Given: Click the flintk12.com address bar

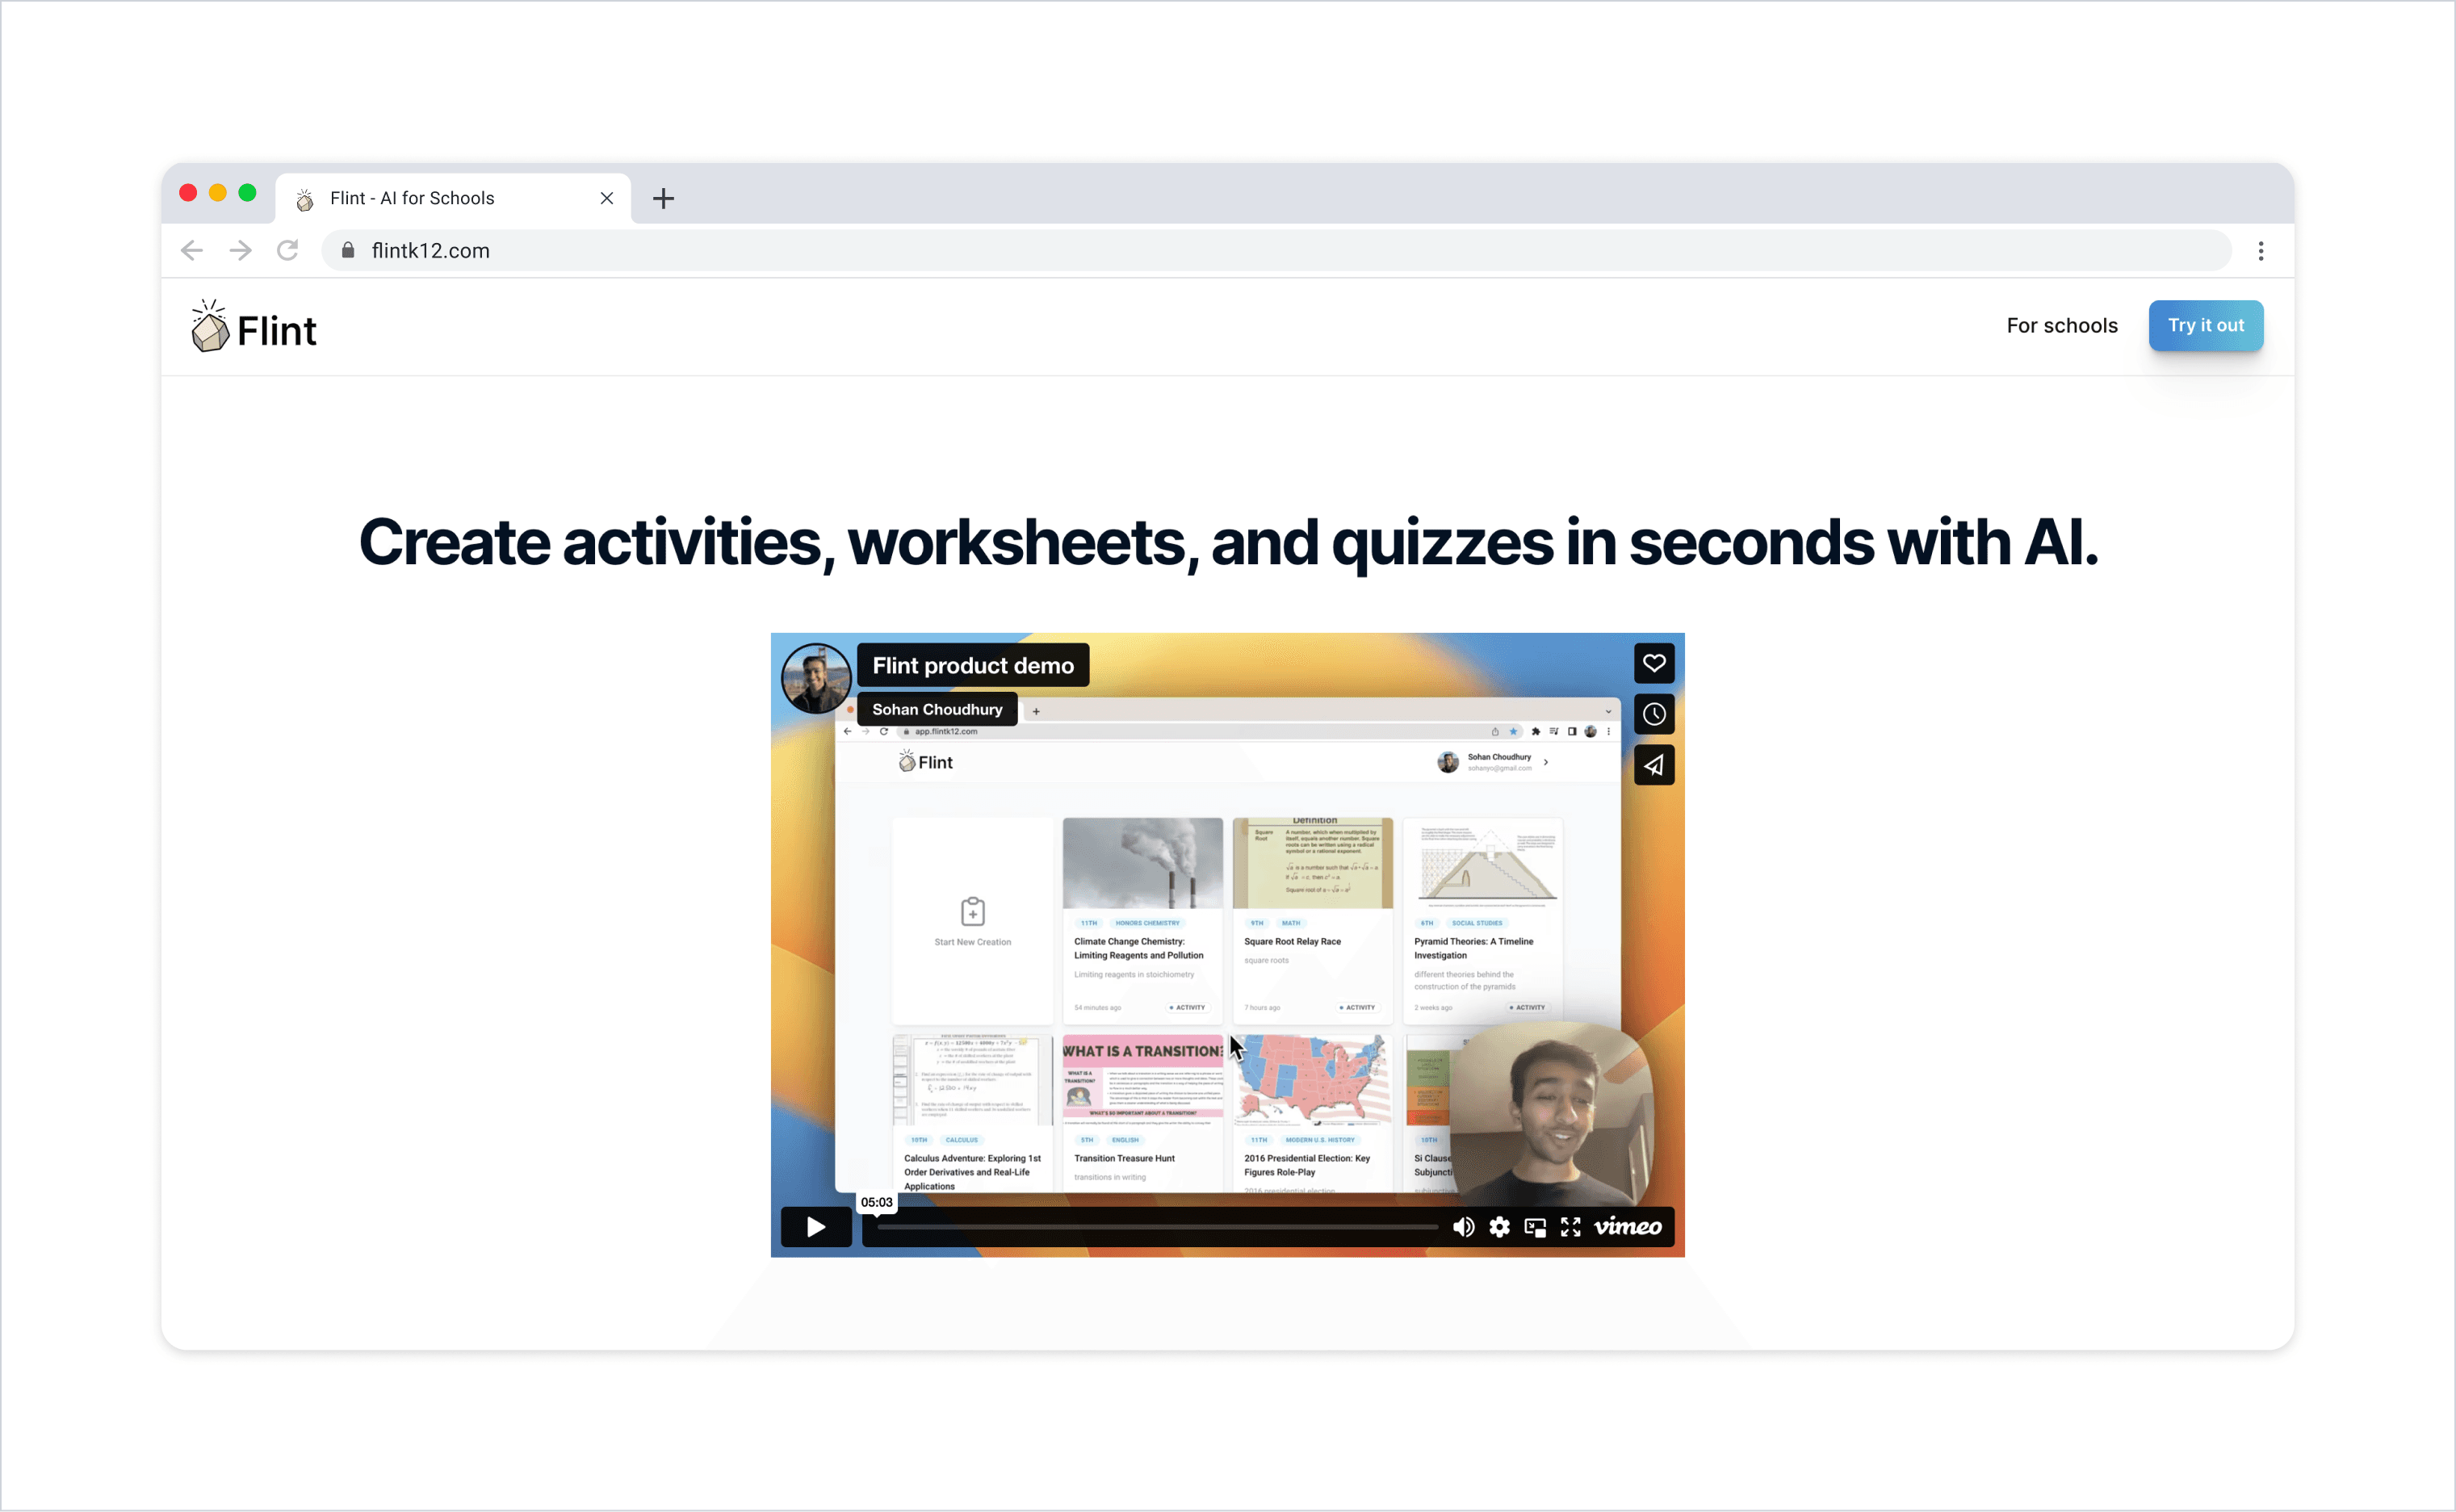Looking at the screenshot, I should (x=1276, y=250).
